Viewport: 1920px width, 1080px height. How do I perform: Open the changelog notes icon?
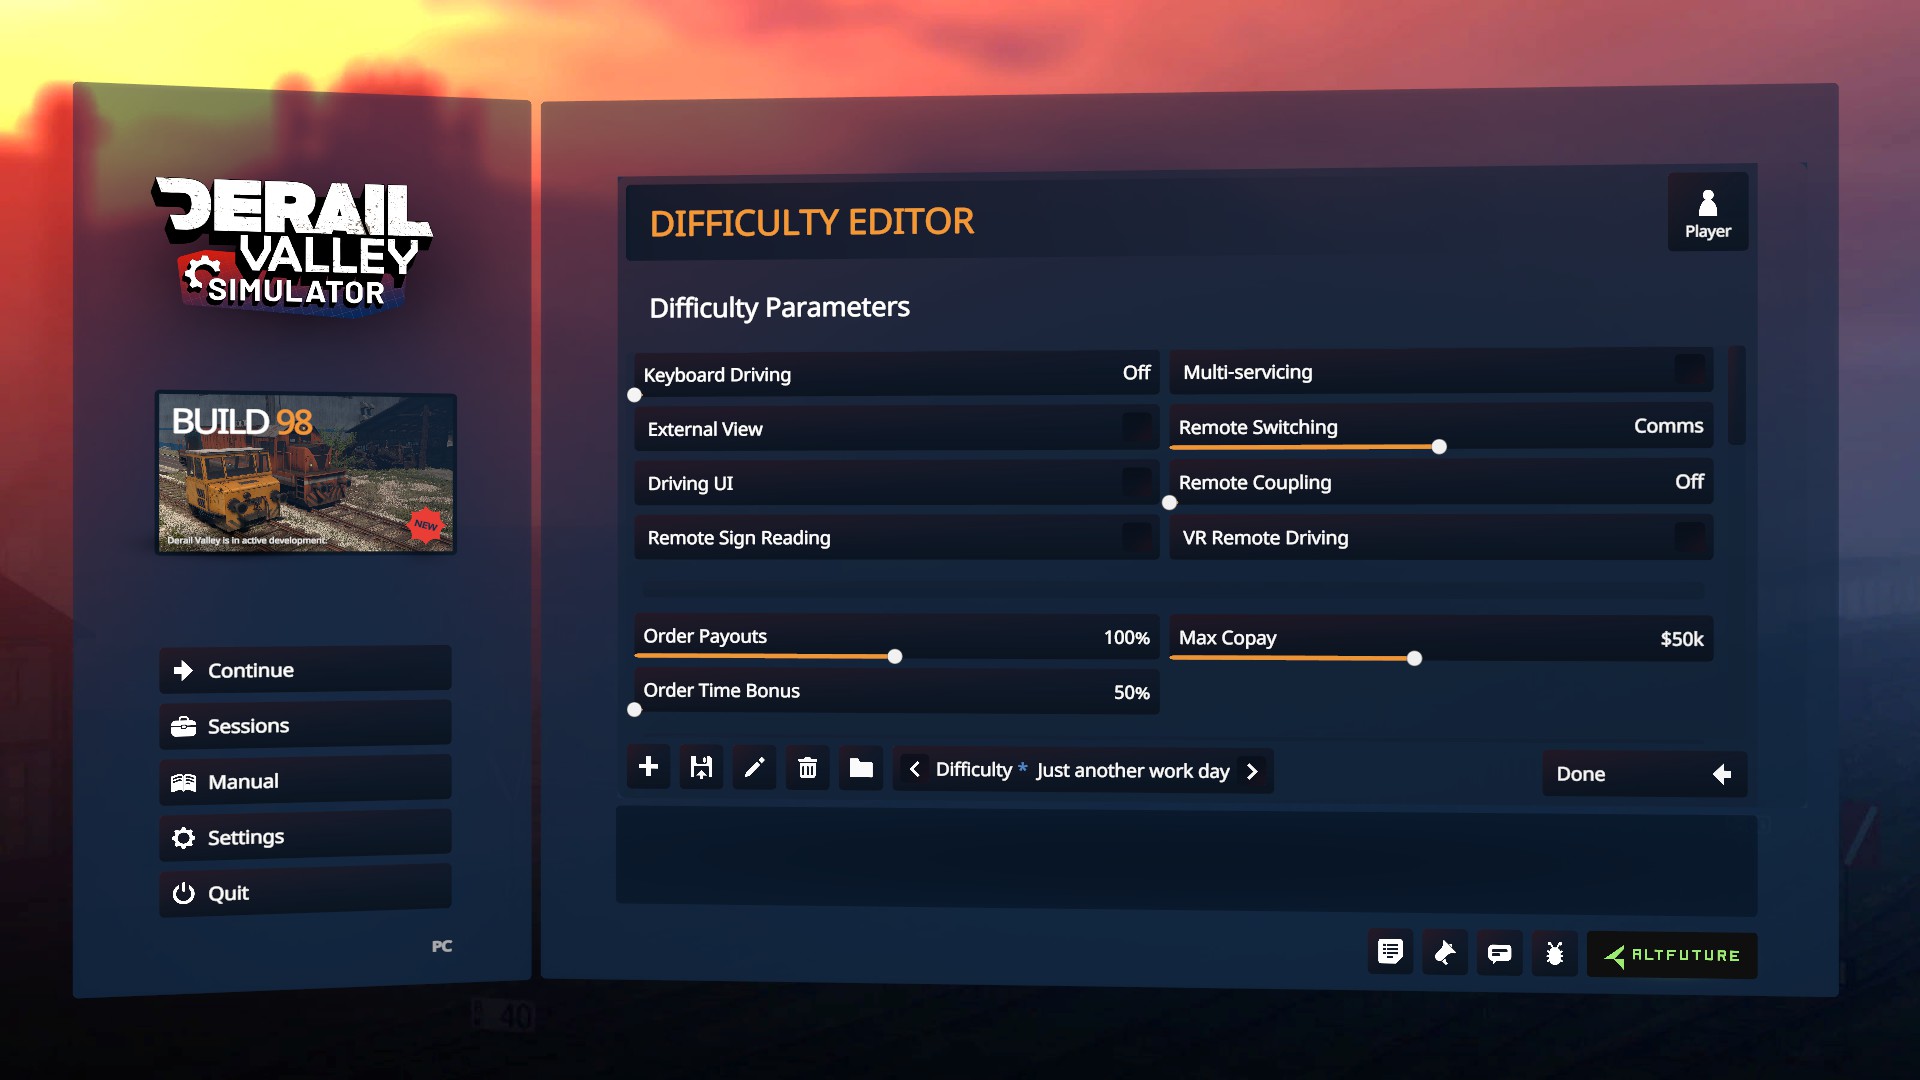point(1390,953)
